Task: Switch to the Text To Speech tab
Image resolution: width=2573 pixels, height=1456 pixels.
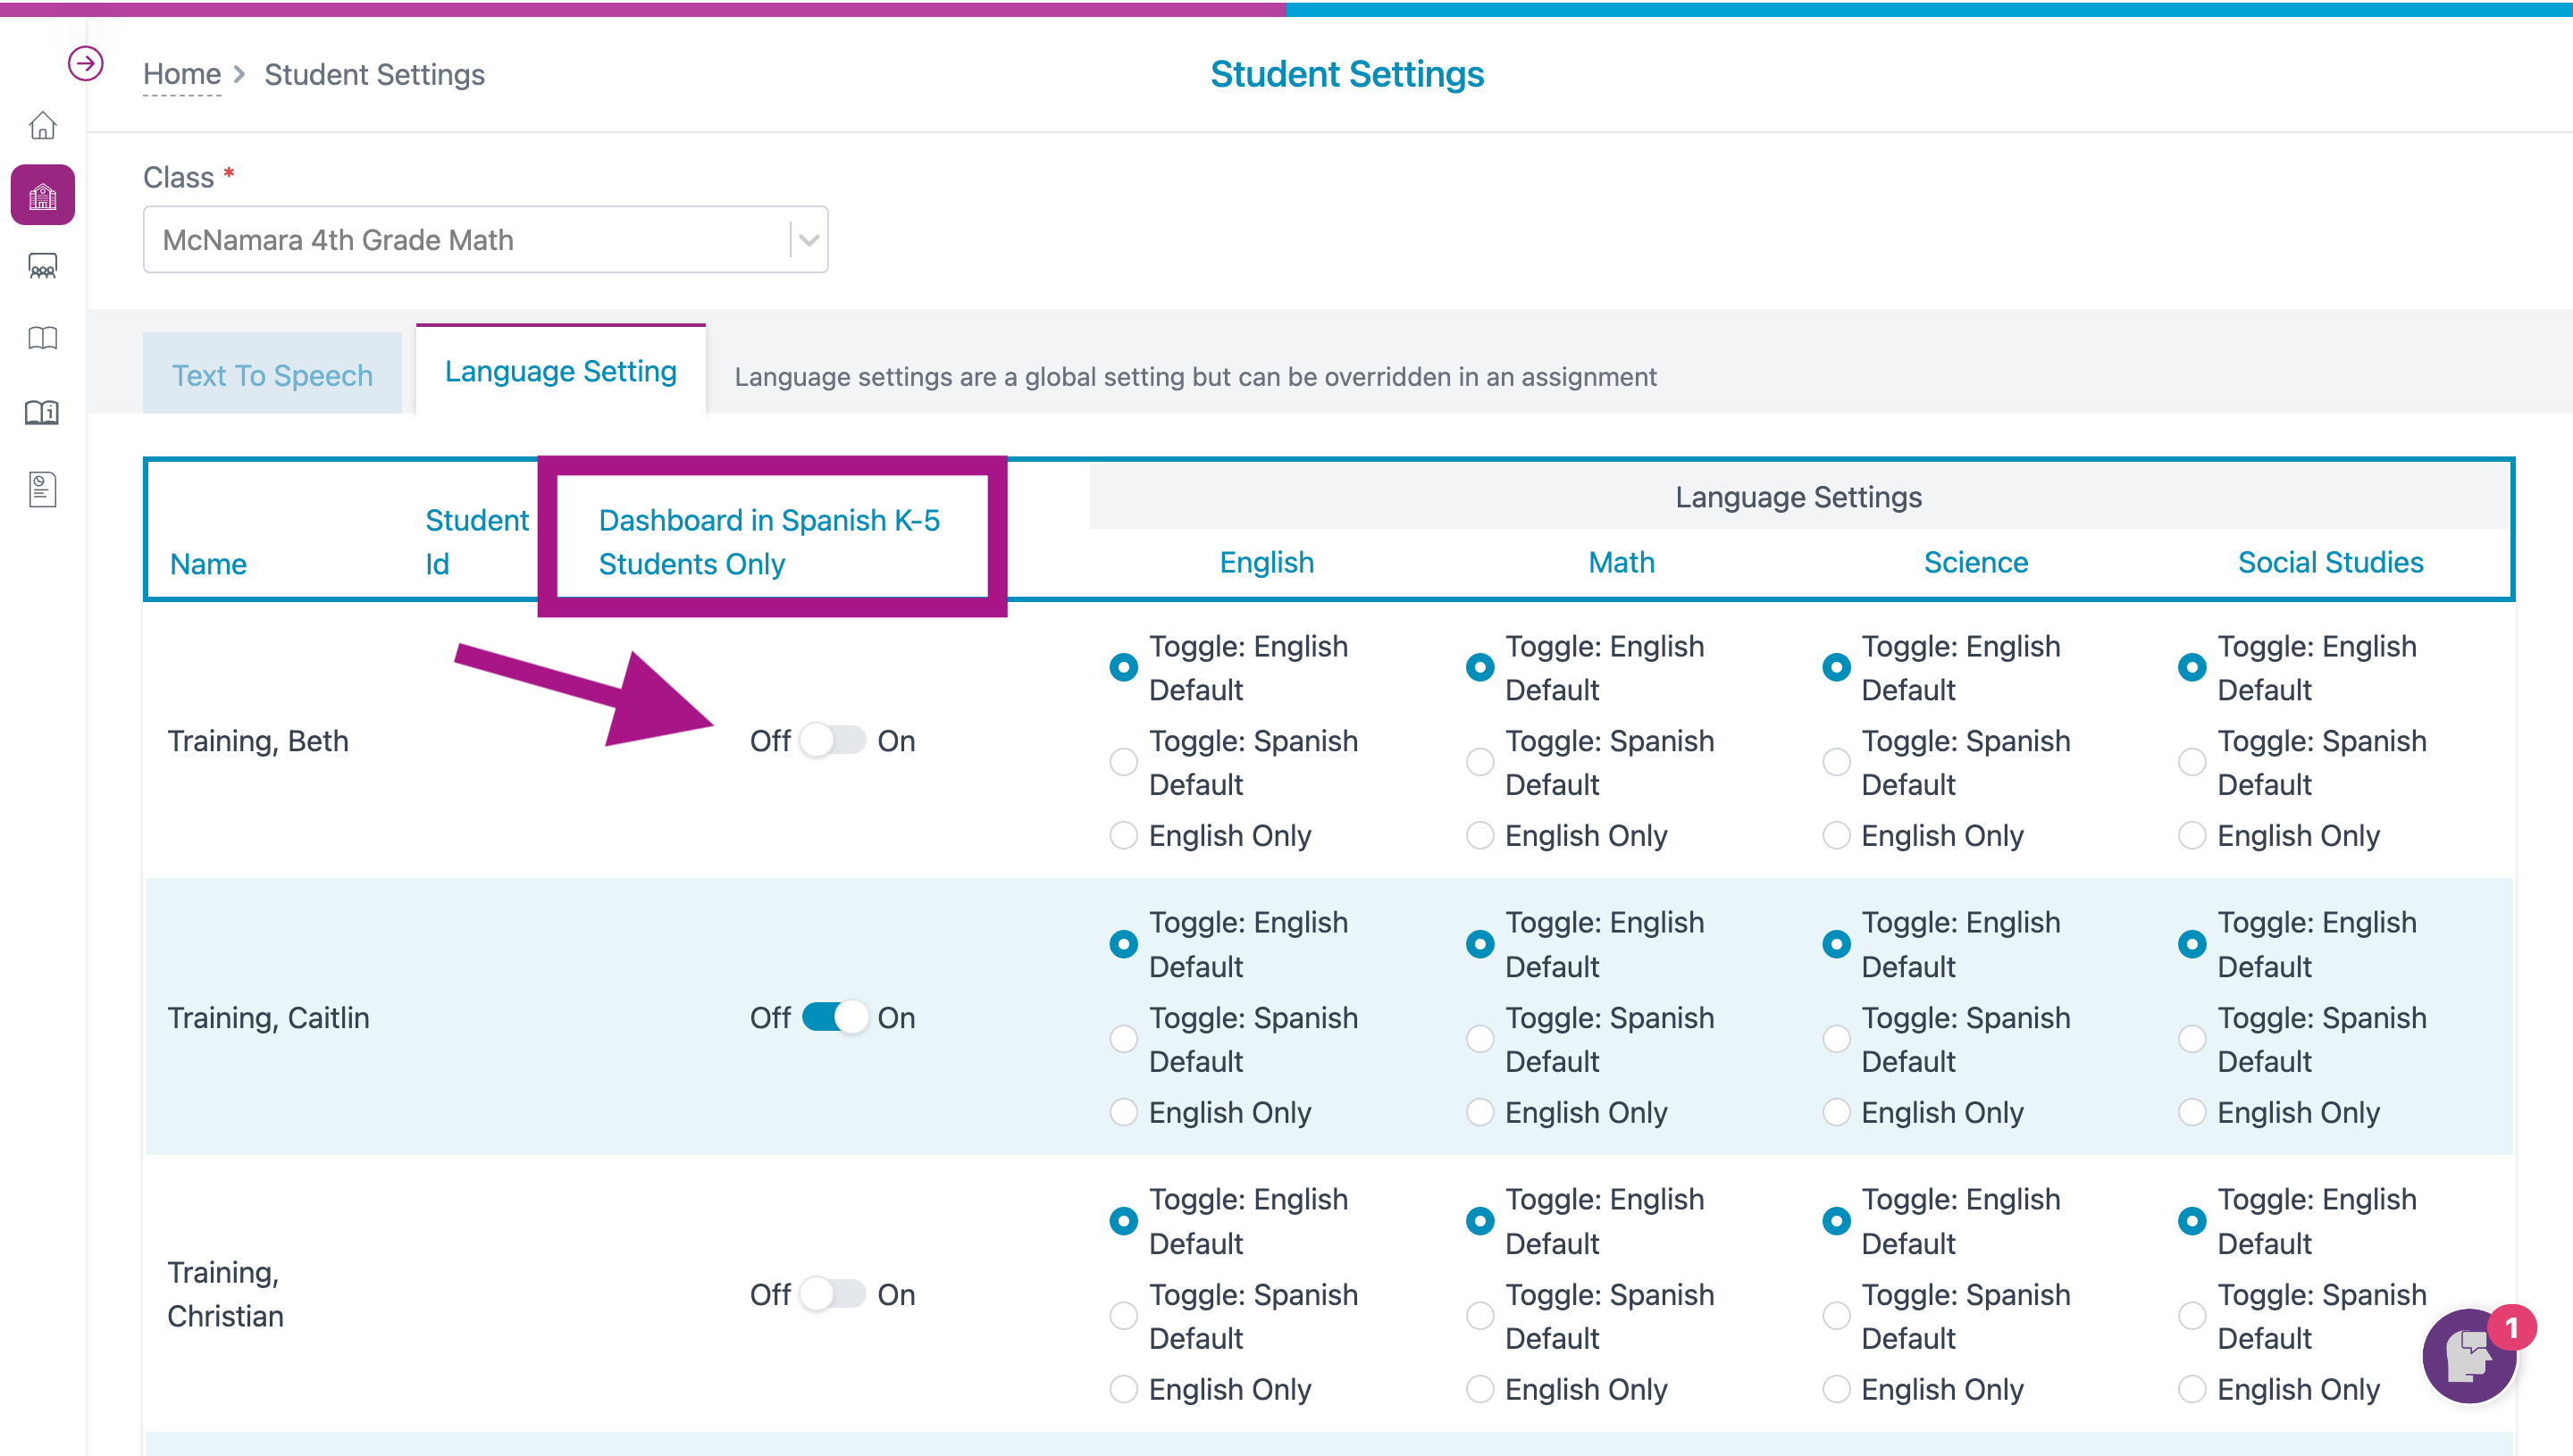Action: pyautogui.click(x=272, y=375)
